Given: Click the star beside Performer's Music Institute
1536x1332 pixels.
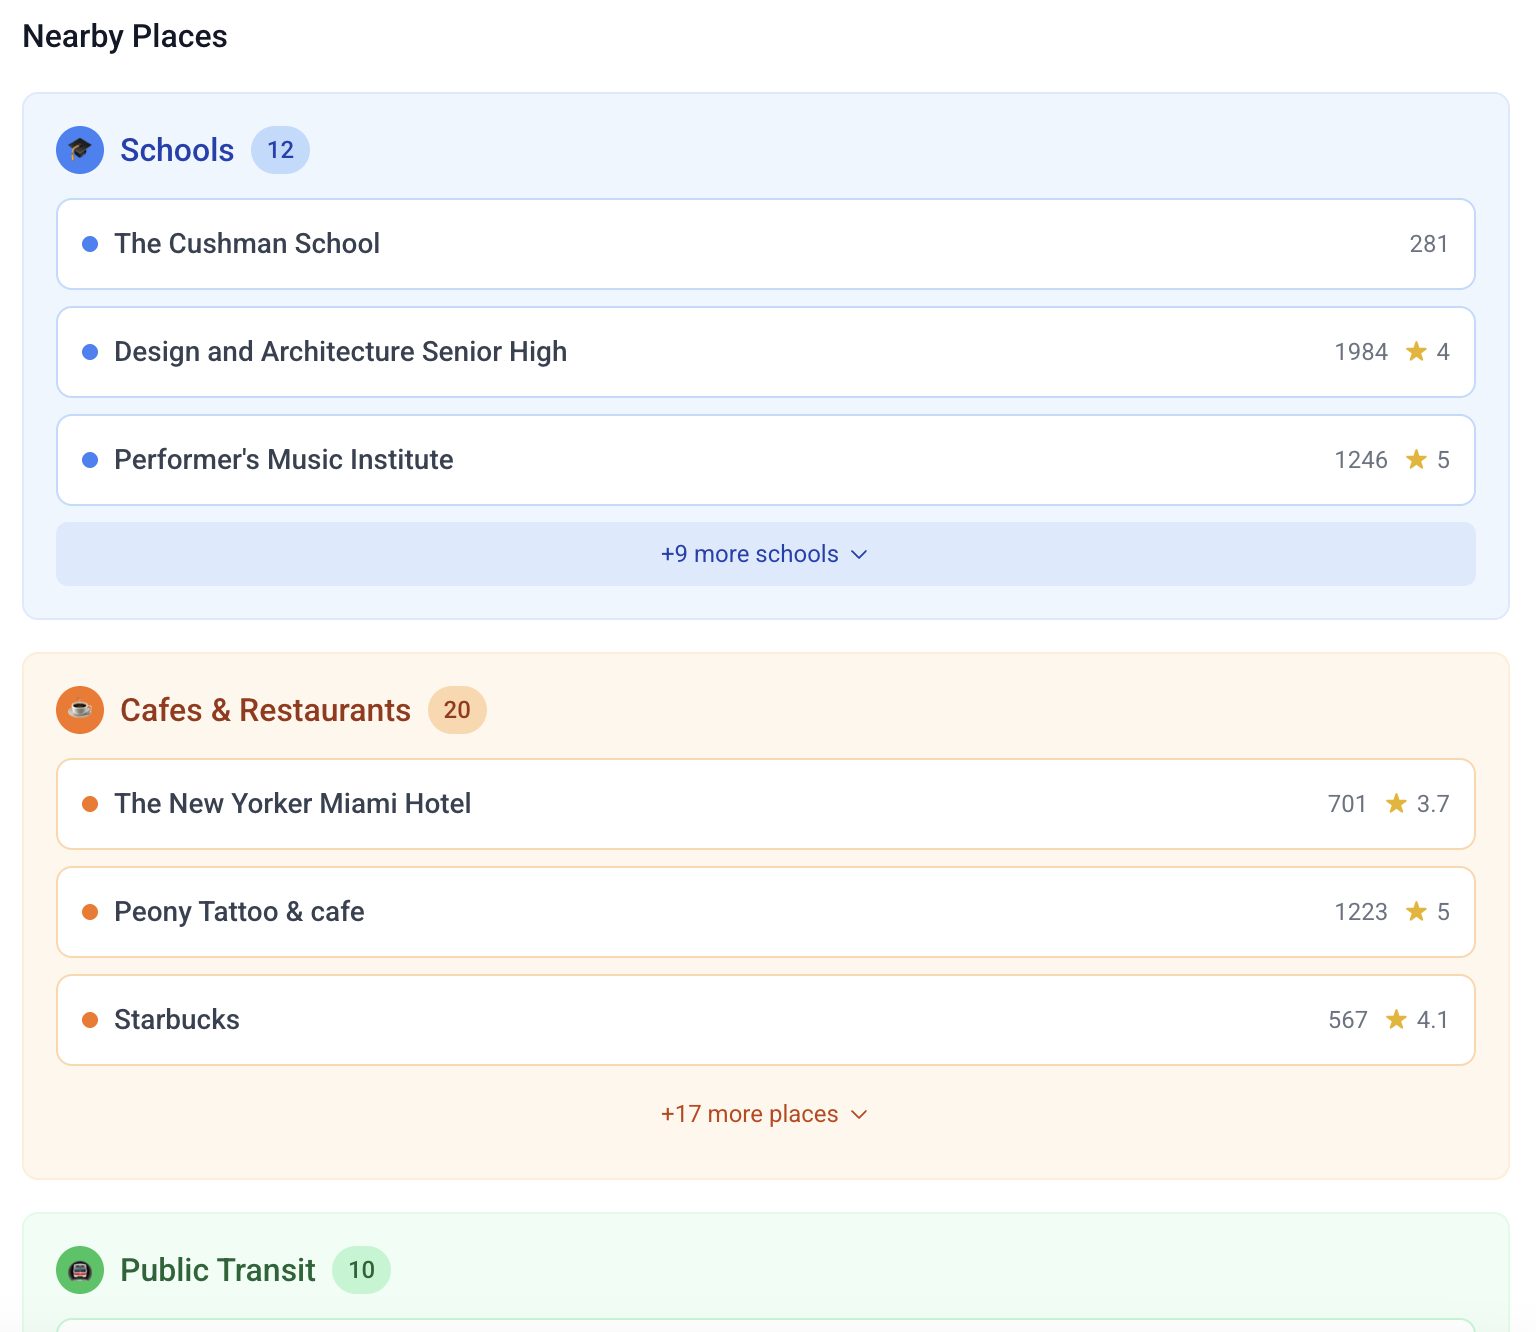Looking at the screenshot, I should [1416, 460].
